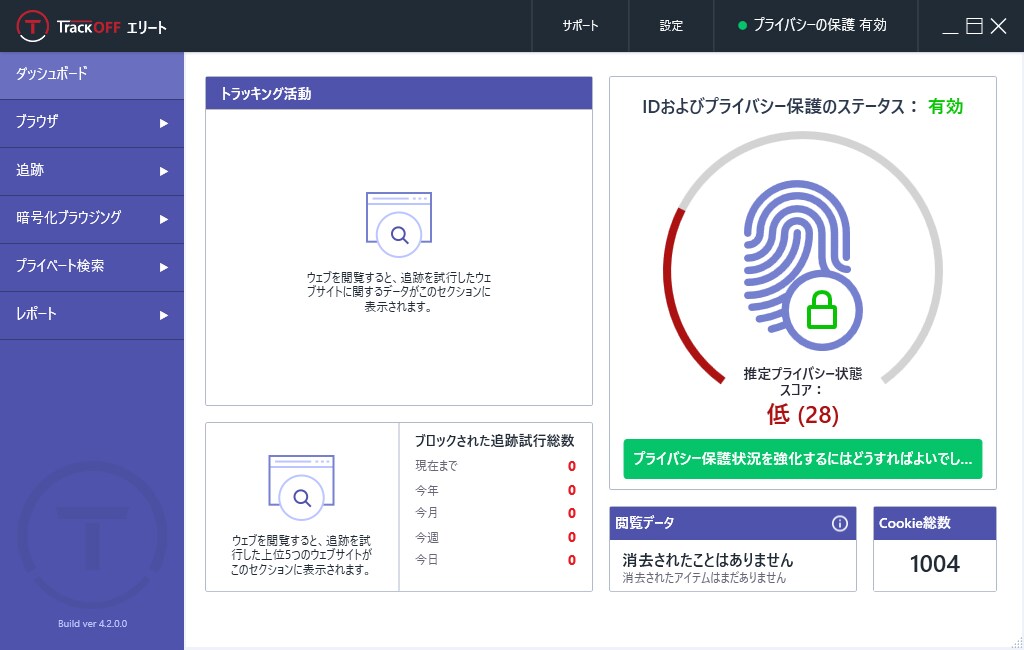Click the IDおよびプライバシー保護のステータス title
This screenshot has width=1024, height=650.
780,106
